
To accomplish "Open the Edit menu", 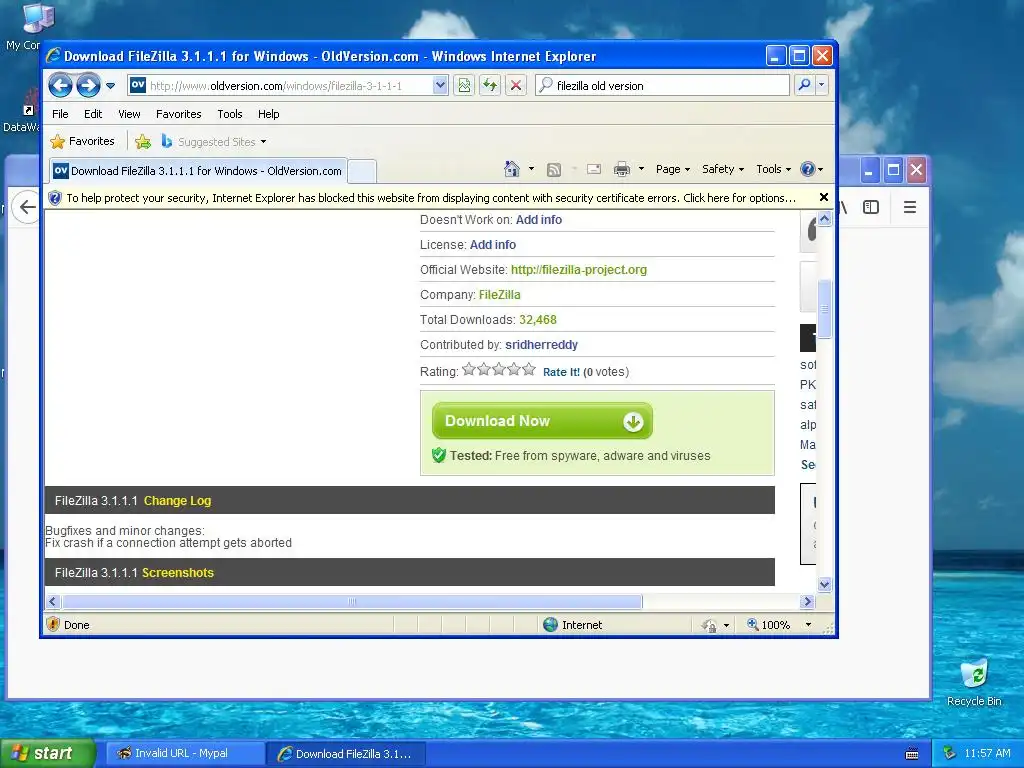I will click(93, 114).
